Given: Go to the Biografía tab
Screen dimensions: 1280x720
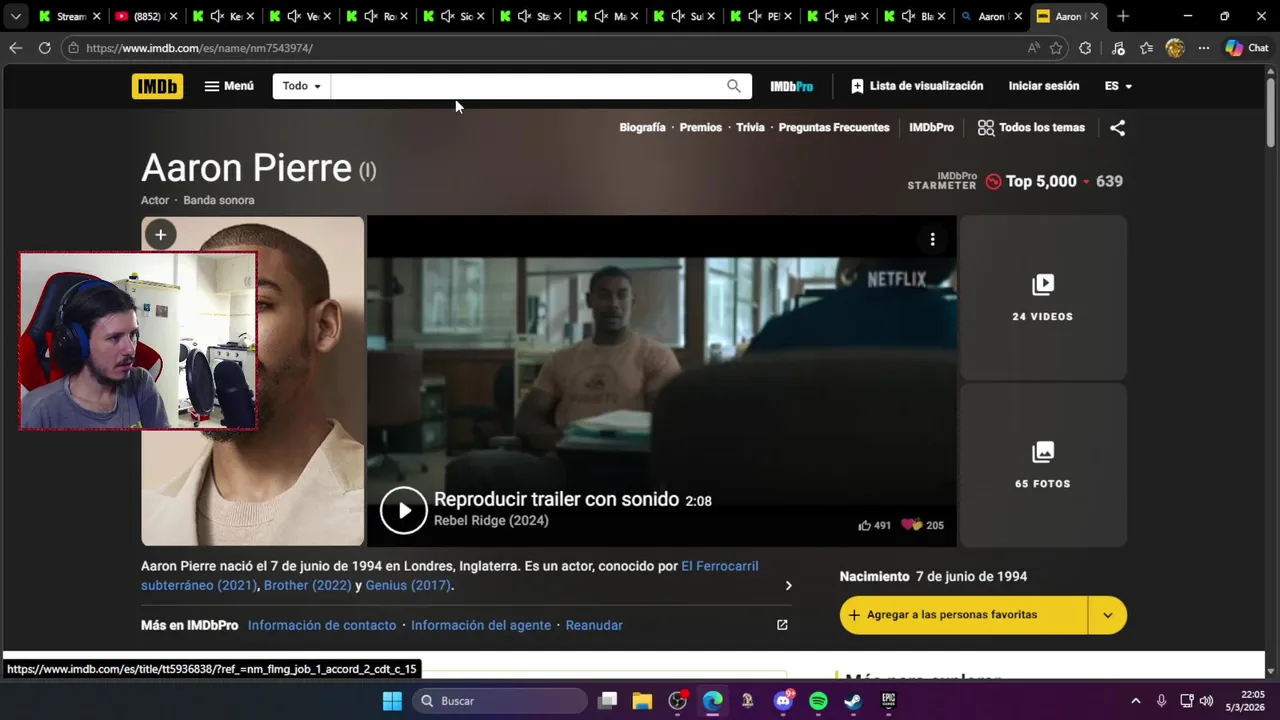Looking at the screenshot, I should 642,127.
